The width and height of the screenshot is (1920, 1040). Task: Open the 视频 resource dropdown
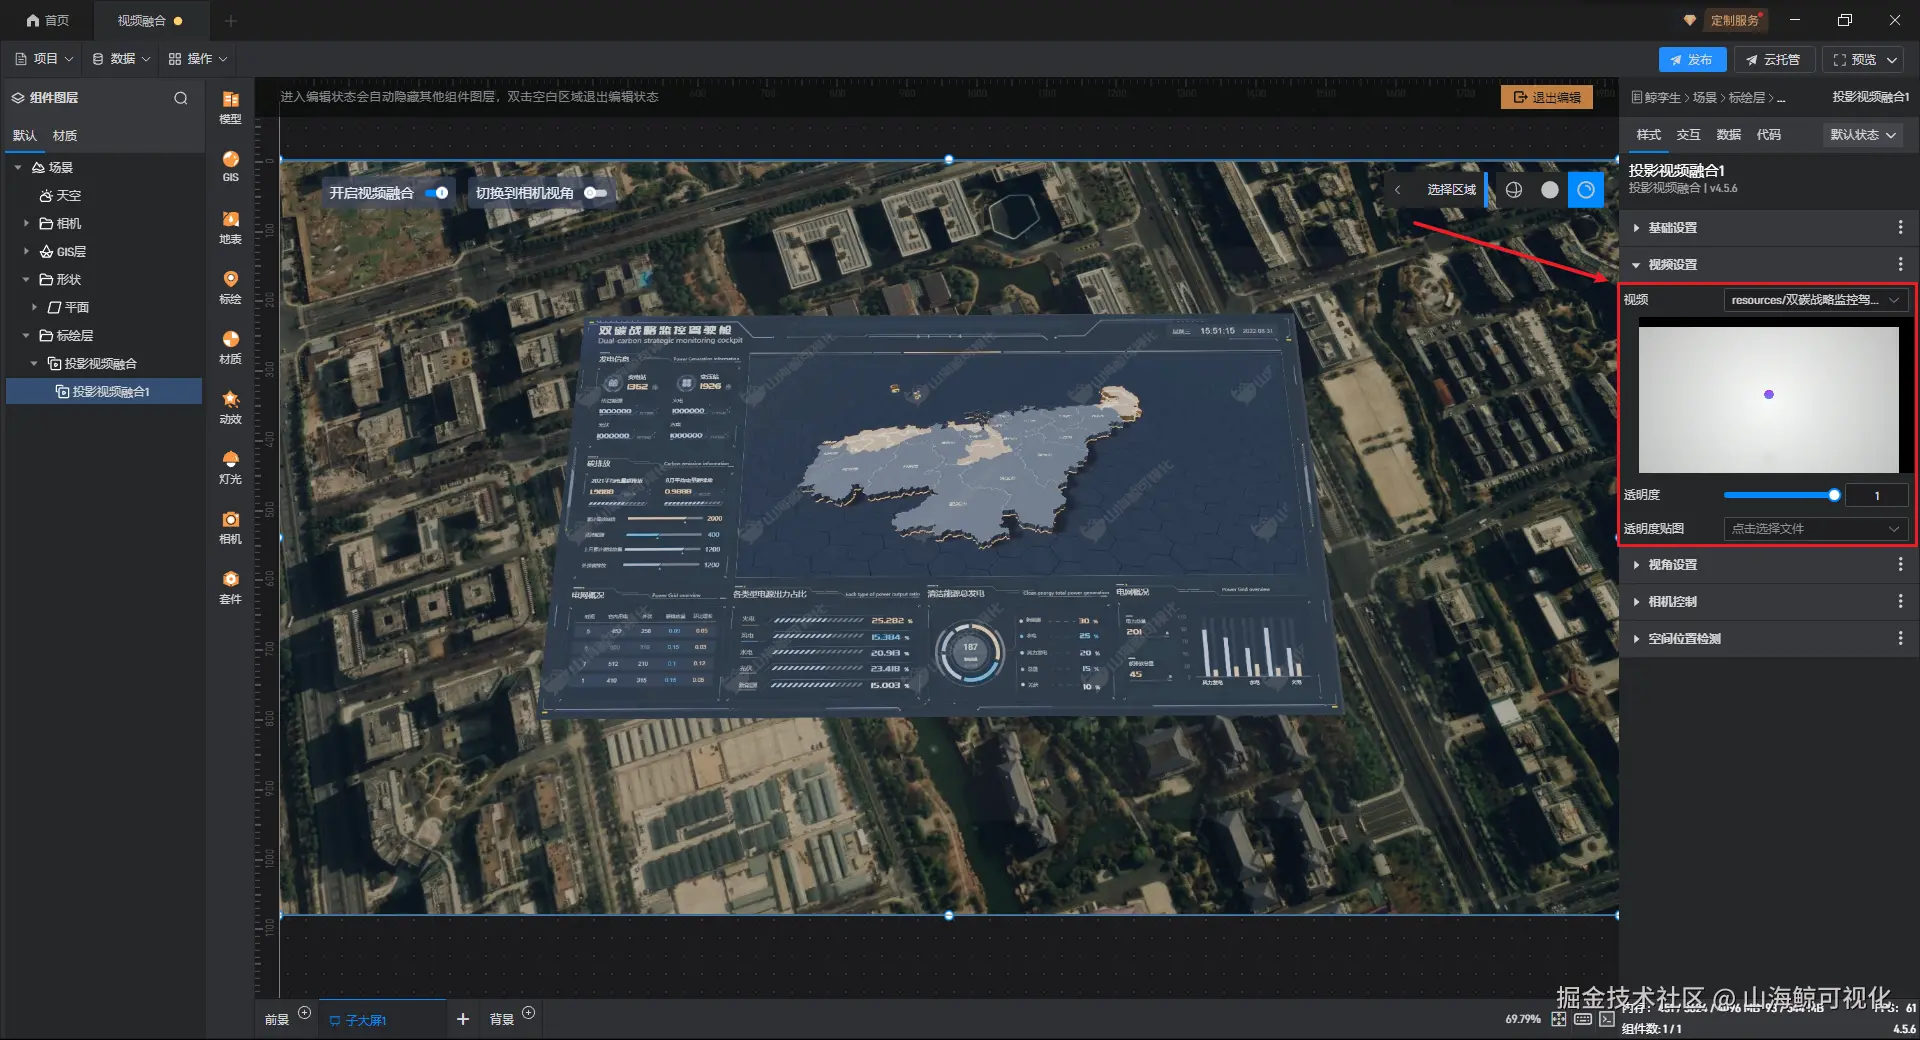[1815, 300]
